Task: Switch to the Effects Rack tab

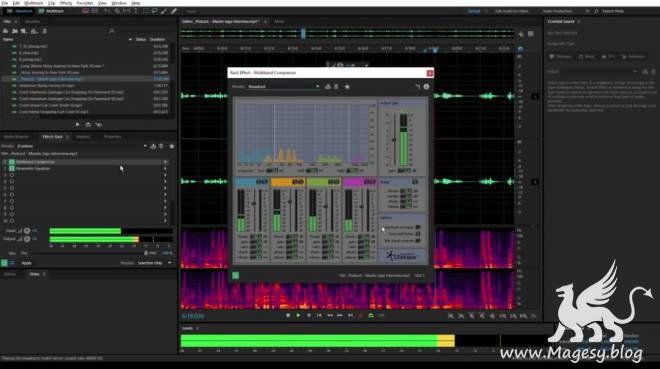Action: click(x=52, y=137)
